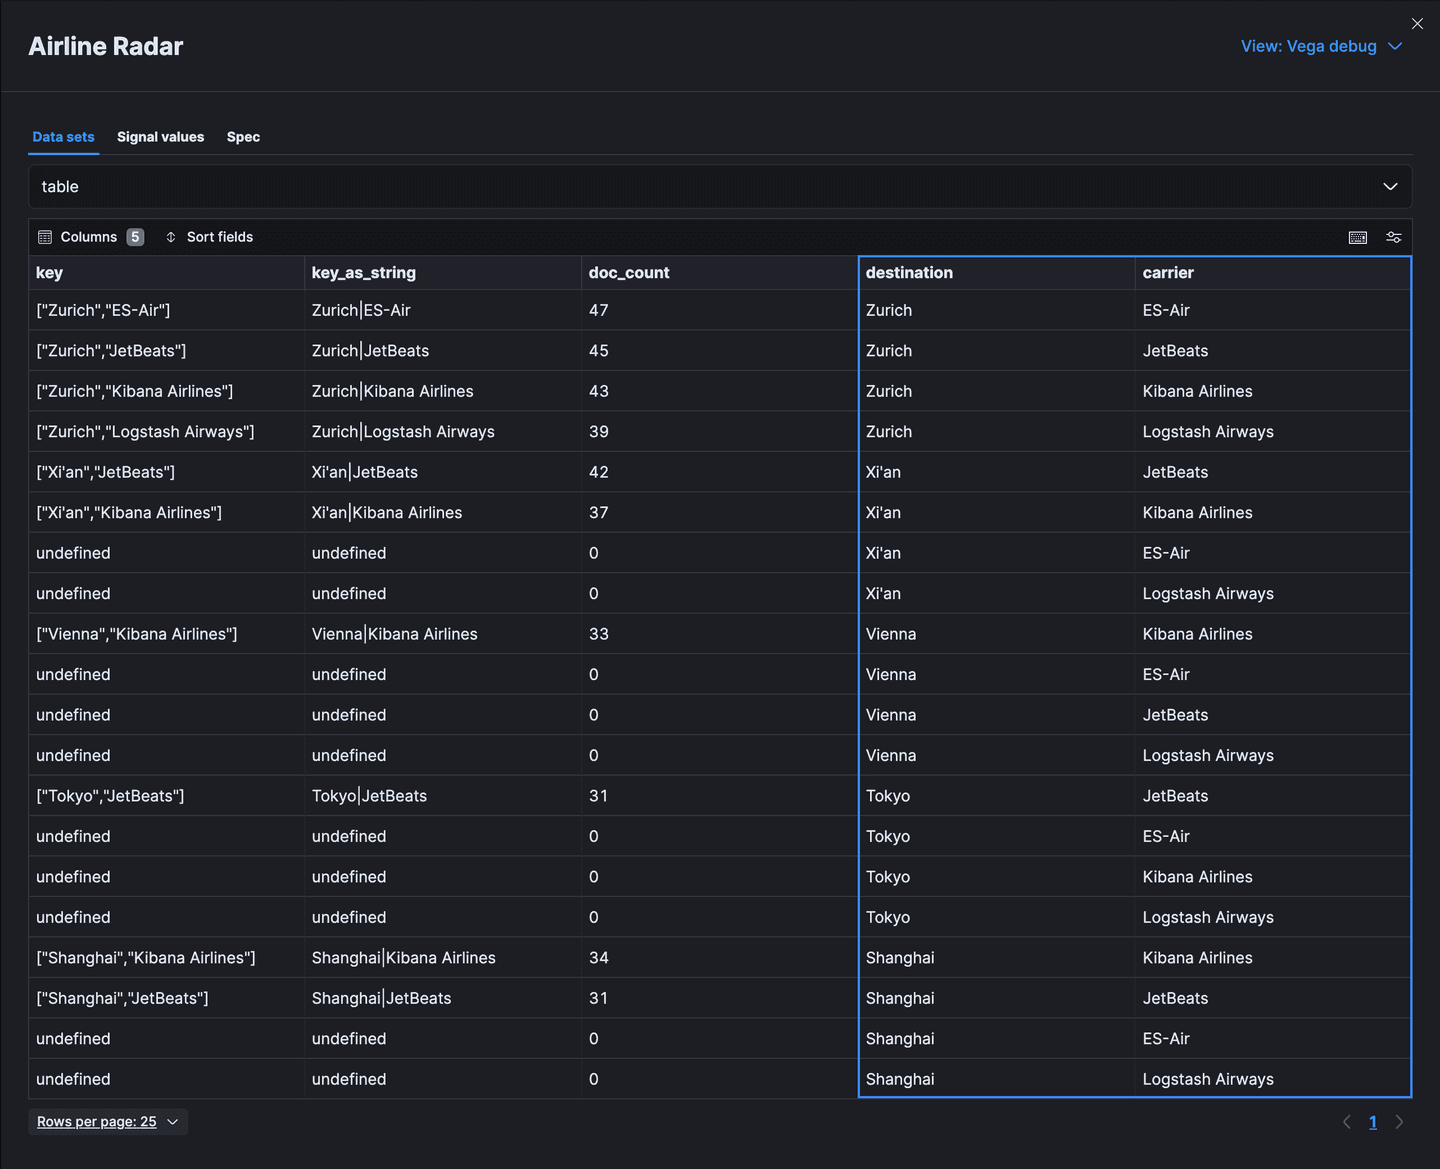This screenshot has height=1169, width=1440.
Task: Switch to the Signal values tab
Action: point(160,137)
